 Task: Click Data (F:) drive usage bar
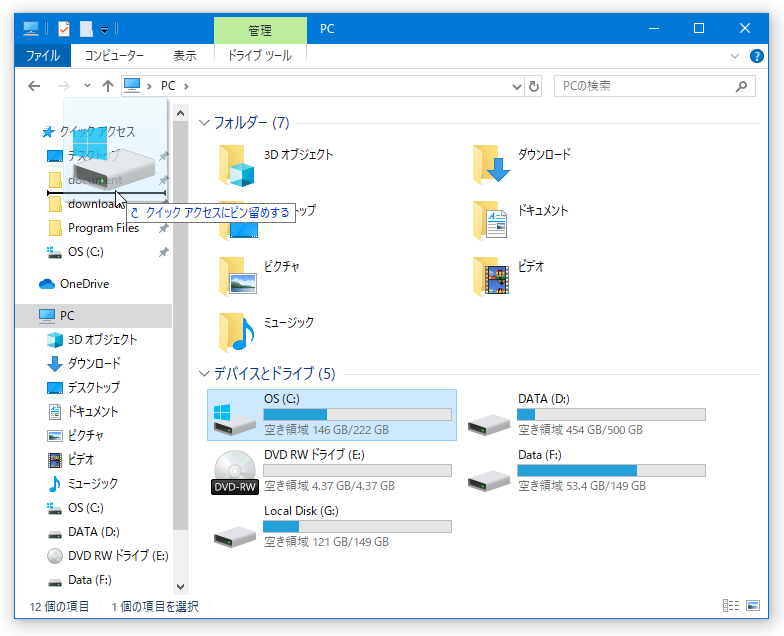point(612,470)
